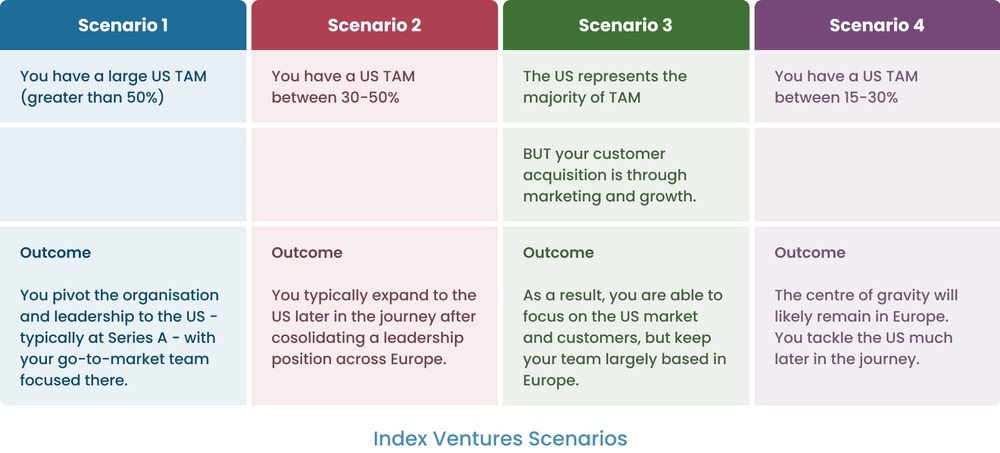Click the 'BUT your customer acquisition' text
This screenshot has height=453, width=1000.
coord(609,175)
